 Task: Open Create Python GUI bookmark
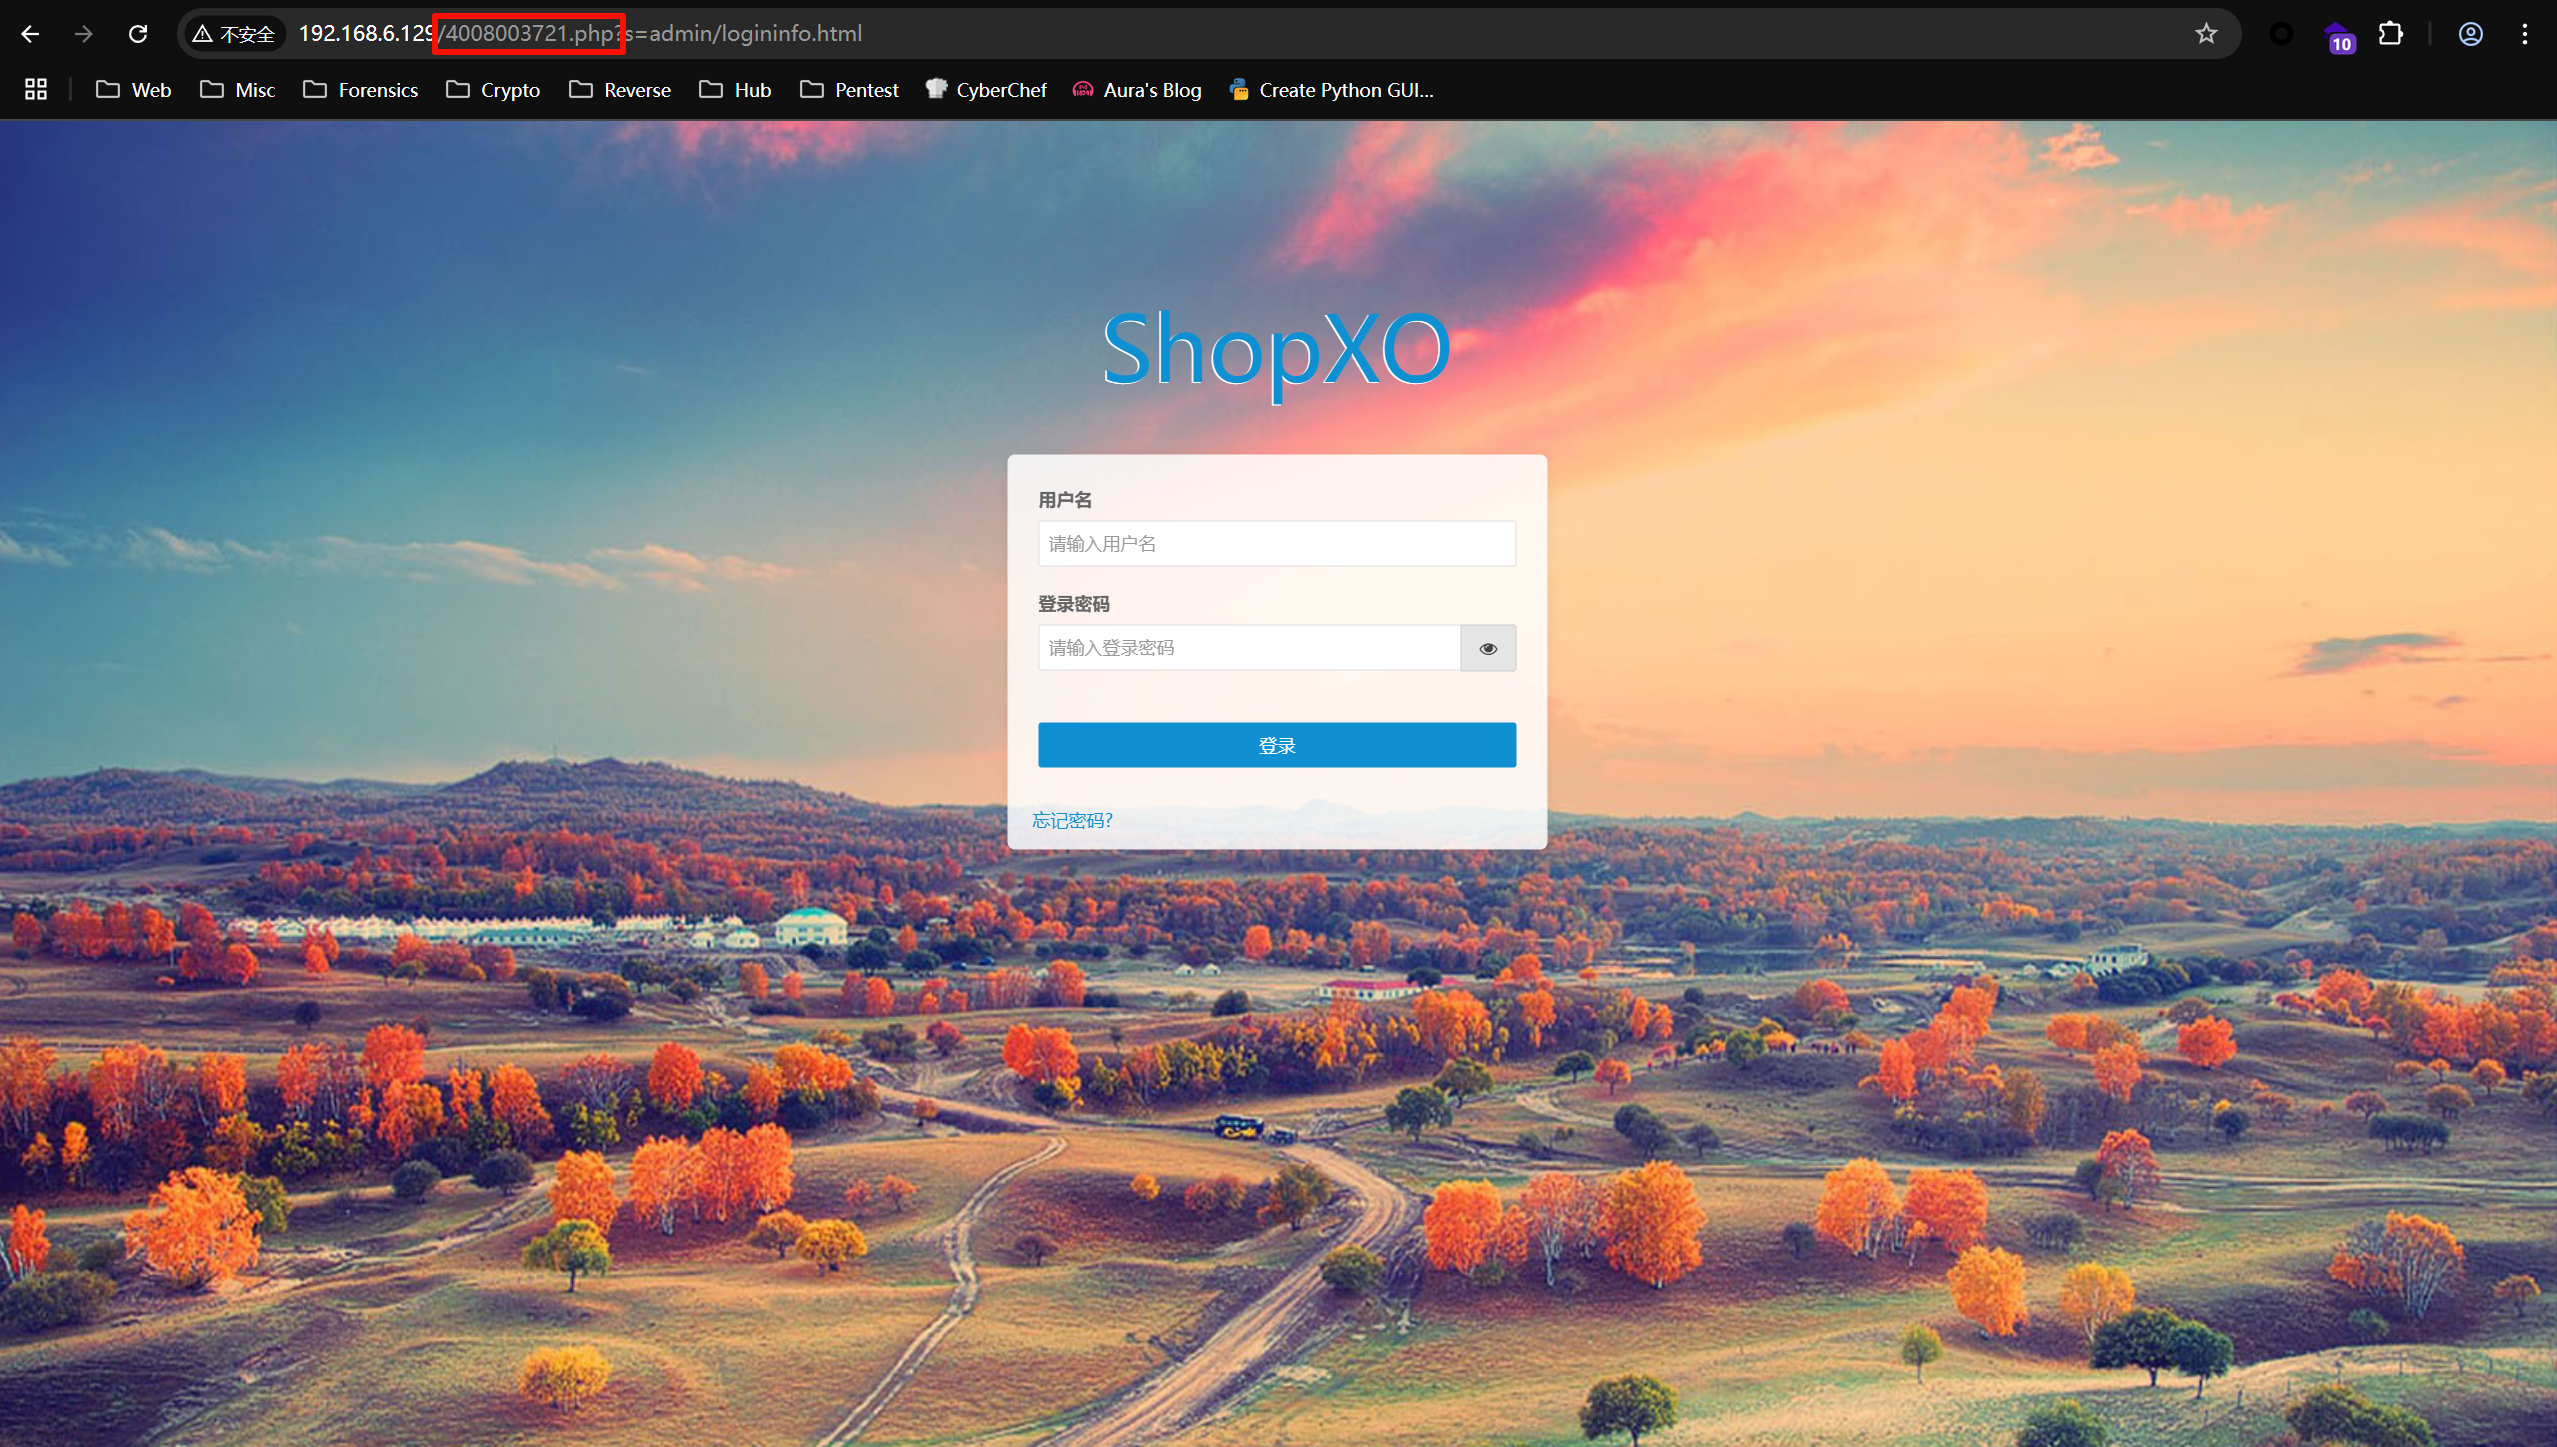1332,90
